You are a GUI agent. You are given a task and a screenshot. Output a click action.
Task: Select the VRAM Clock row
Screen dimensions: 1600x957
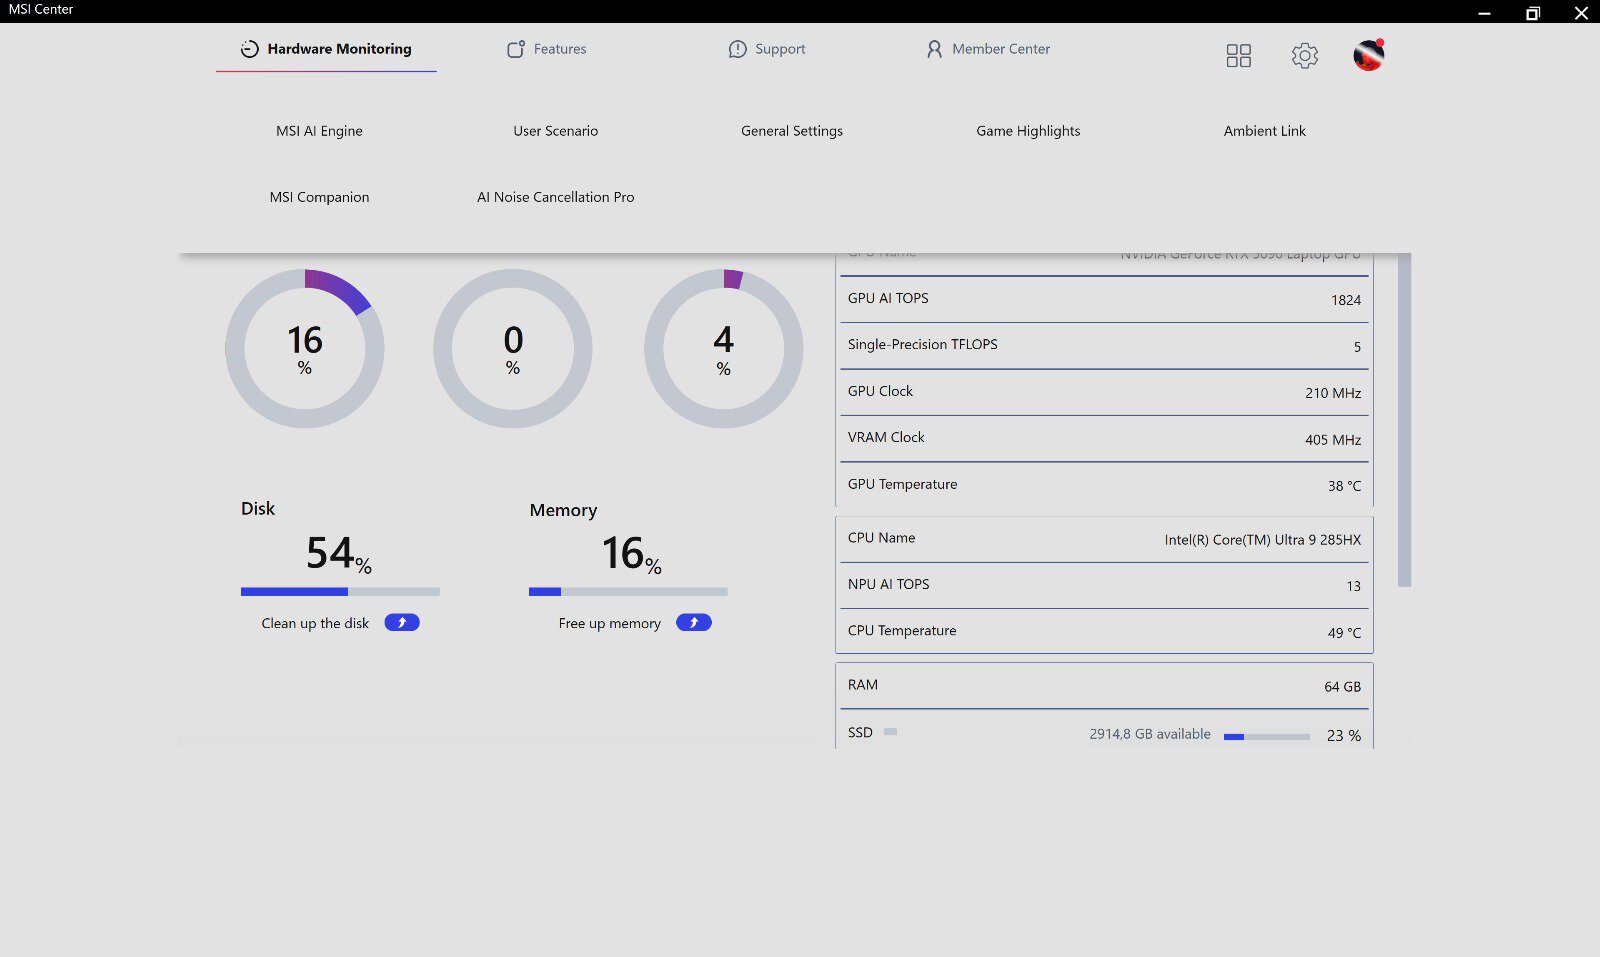1104,438
